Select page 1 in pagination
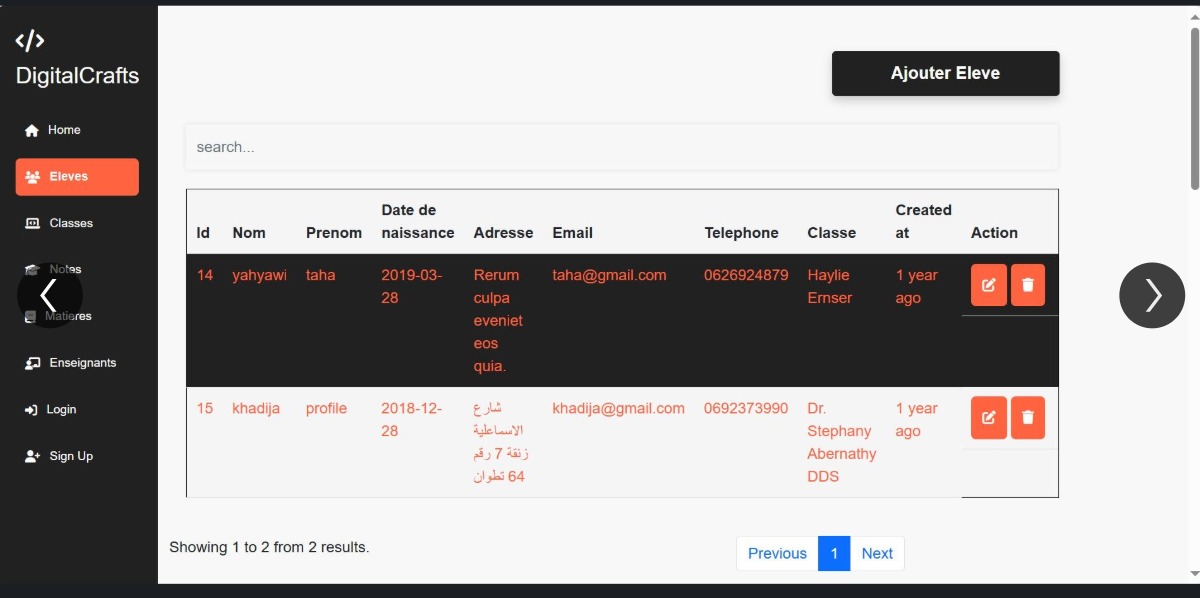Image resolution: width=1200 pixels, height=598 pixels. (x=834, y=553)
